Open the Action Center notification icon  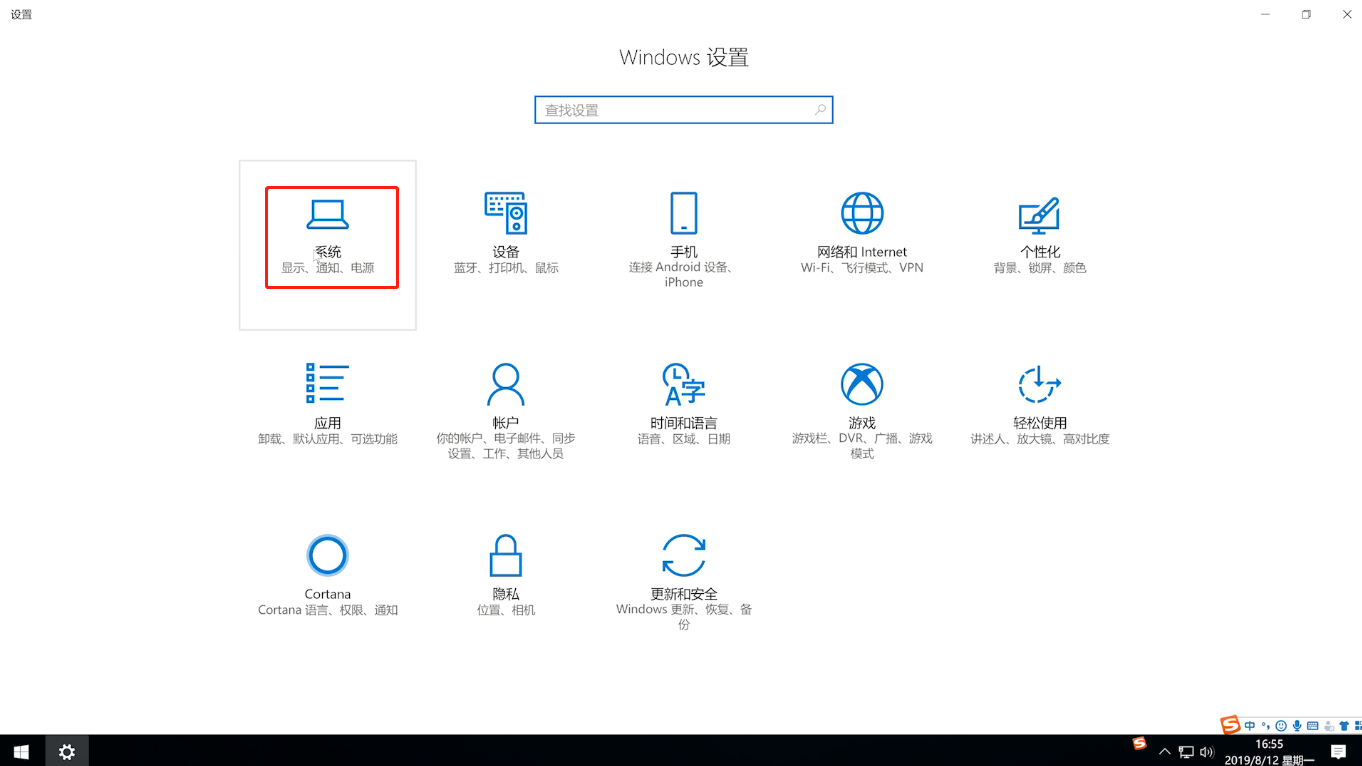click(x=1339, y=752)
